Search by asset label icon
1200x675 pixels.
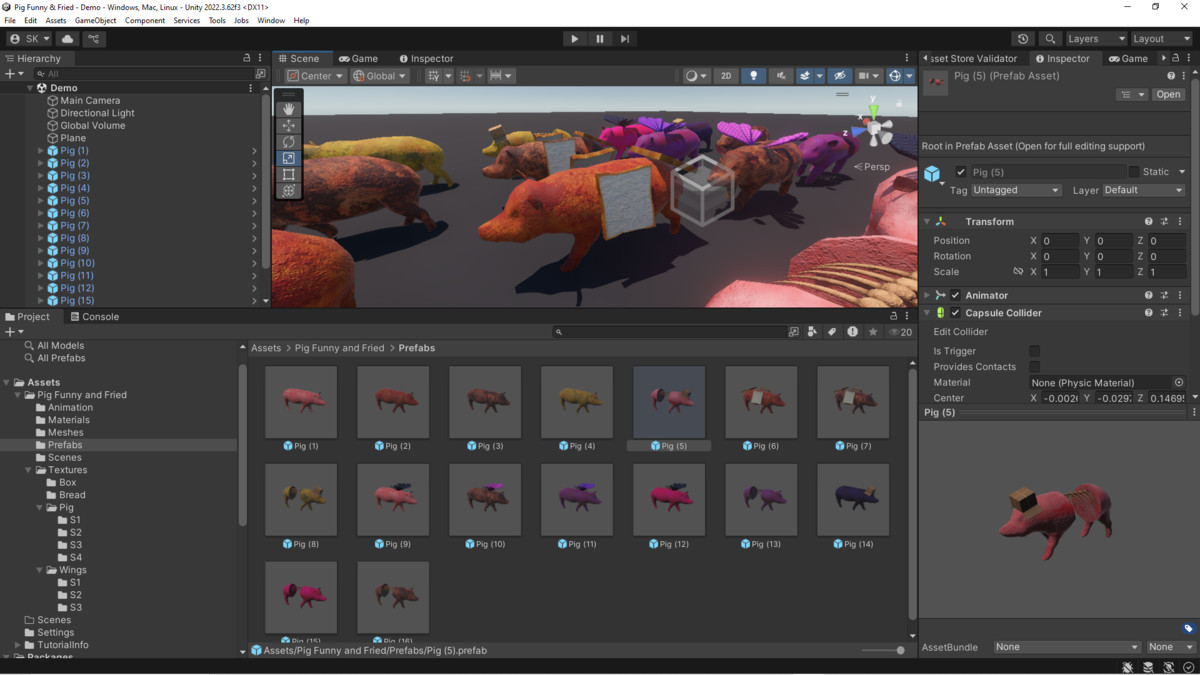[x=832, y=332]
